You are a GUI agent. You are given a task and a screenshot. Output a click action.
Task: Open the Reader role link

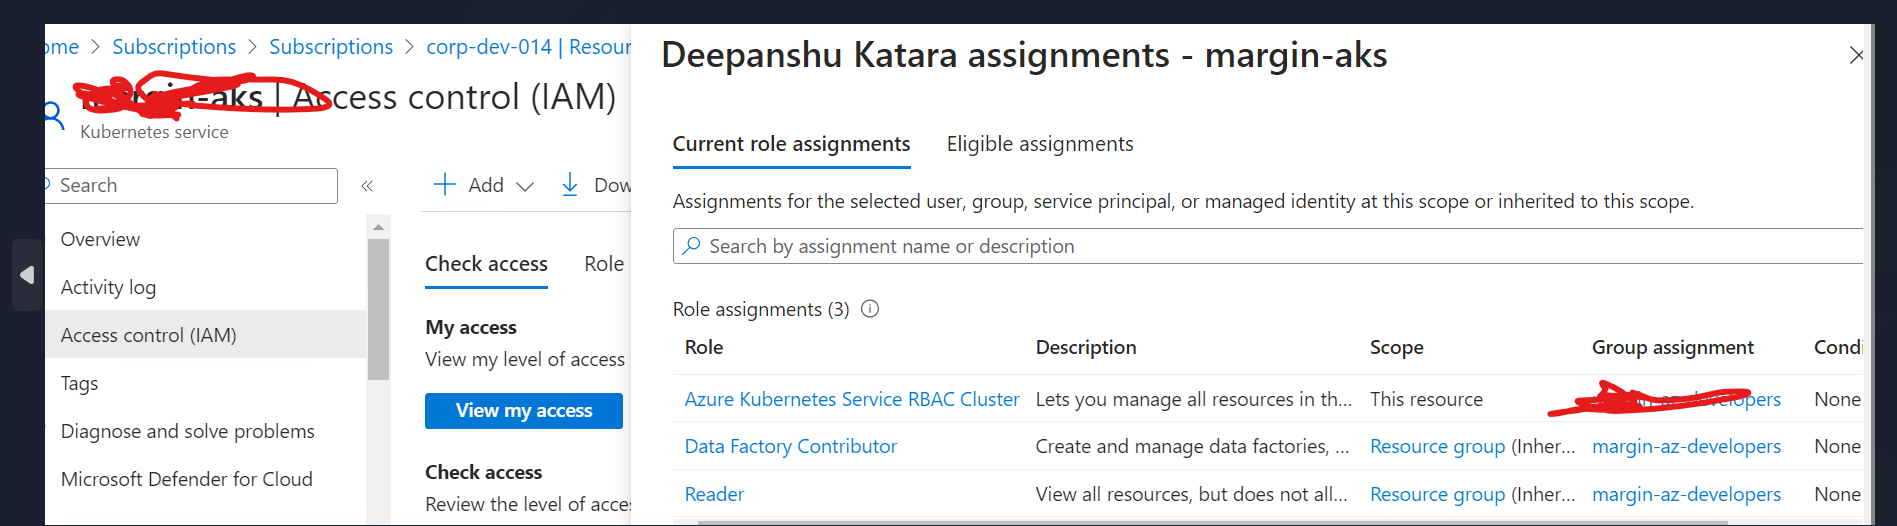pos(714,494)
